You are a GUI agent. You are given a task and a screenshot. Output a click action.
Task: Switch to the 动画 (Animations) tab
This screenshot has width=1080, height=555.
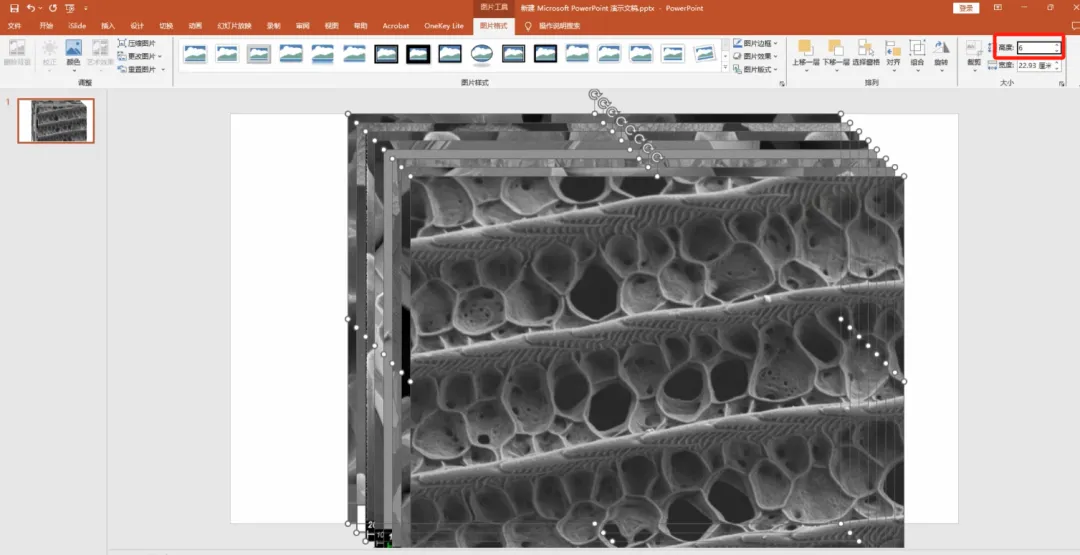(x=195, y=25)
